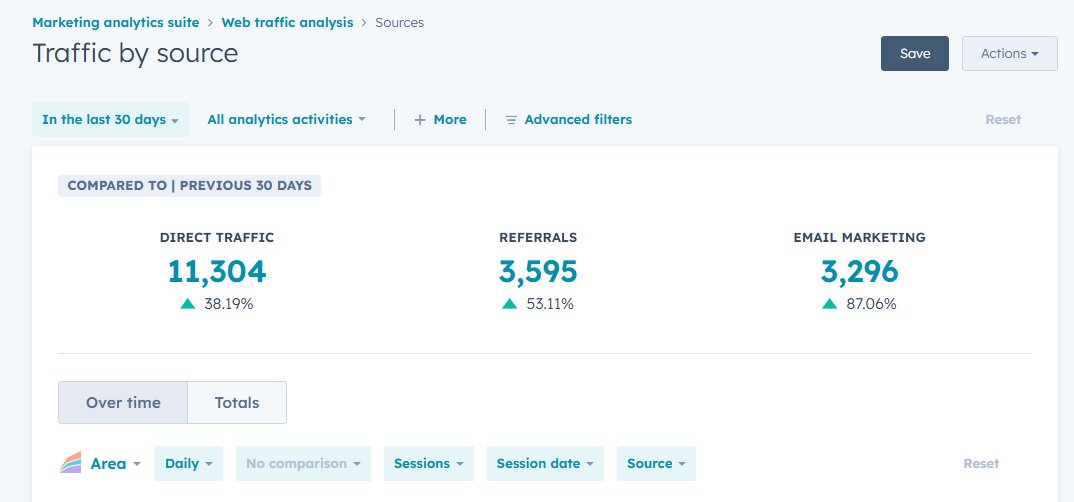Click the Sources breadcrumb text
Viewport: 1074px width, 502px height.
[399, 23]
